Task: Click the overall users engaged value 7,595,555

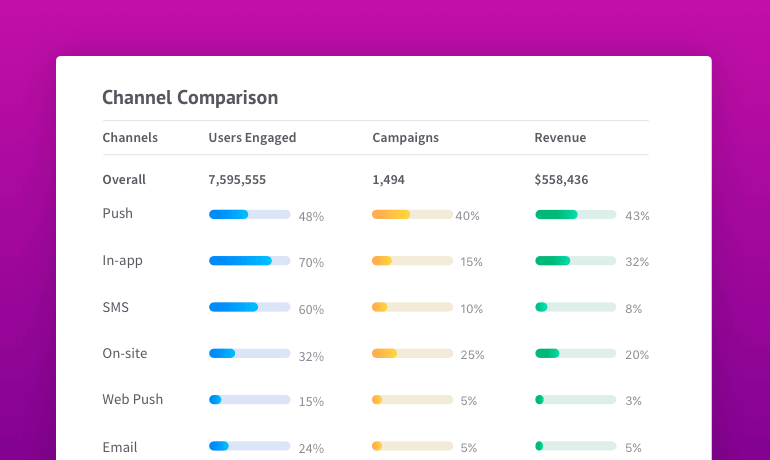Action: [x=237, y=180]
